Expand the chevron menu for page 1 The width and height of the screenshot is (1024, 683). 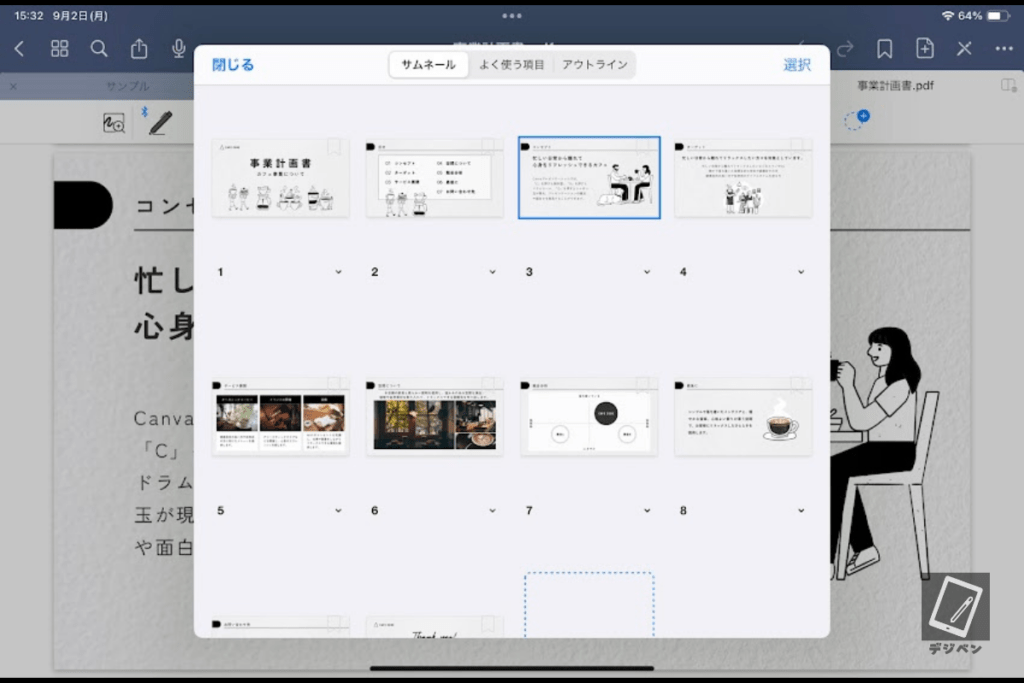pos(338,272)
